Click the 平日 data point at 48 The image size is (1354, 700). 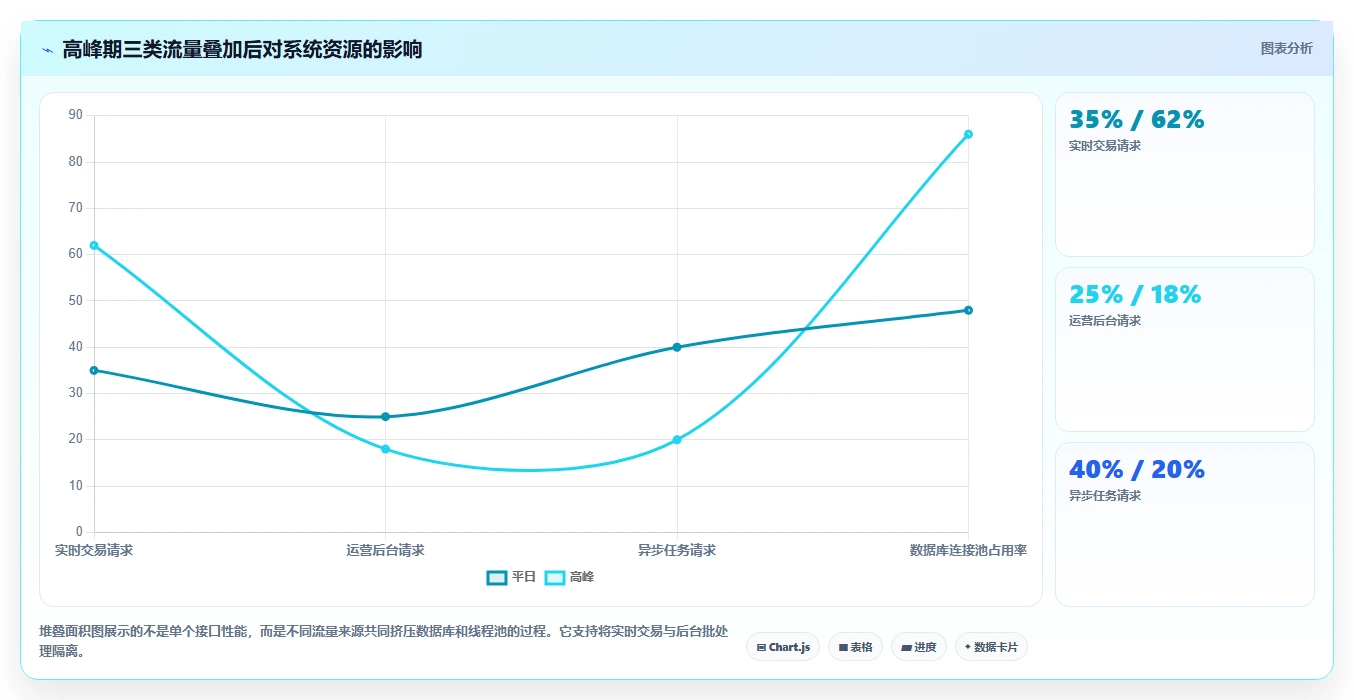[968, 310]
